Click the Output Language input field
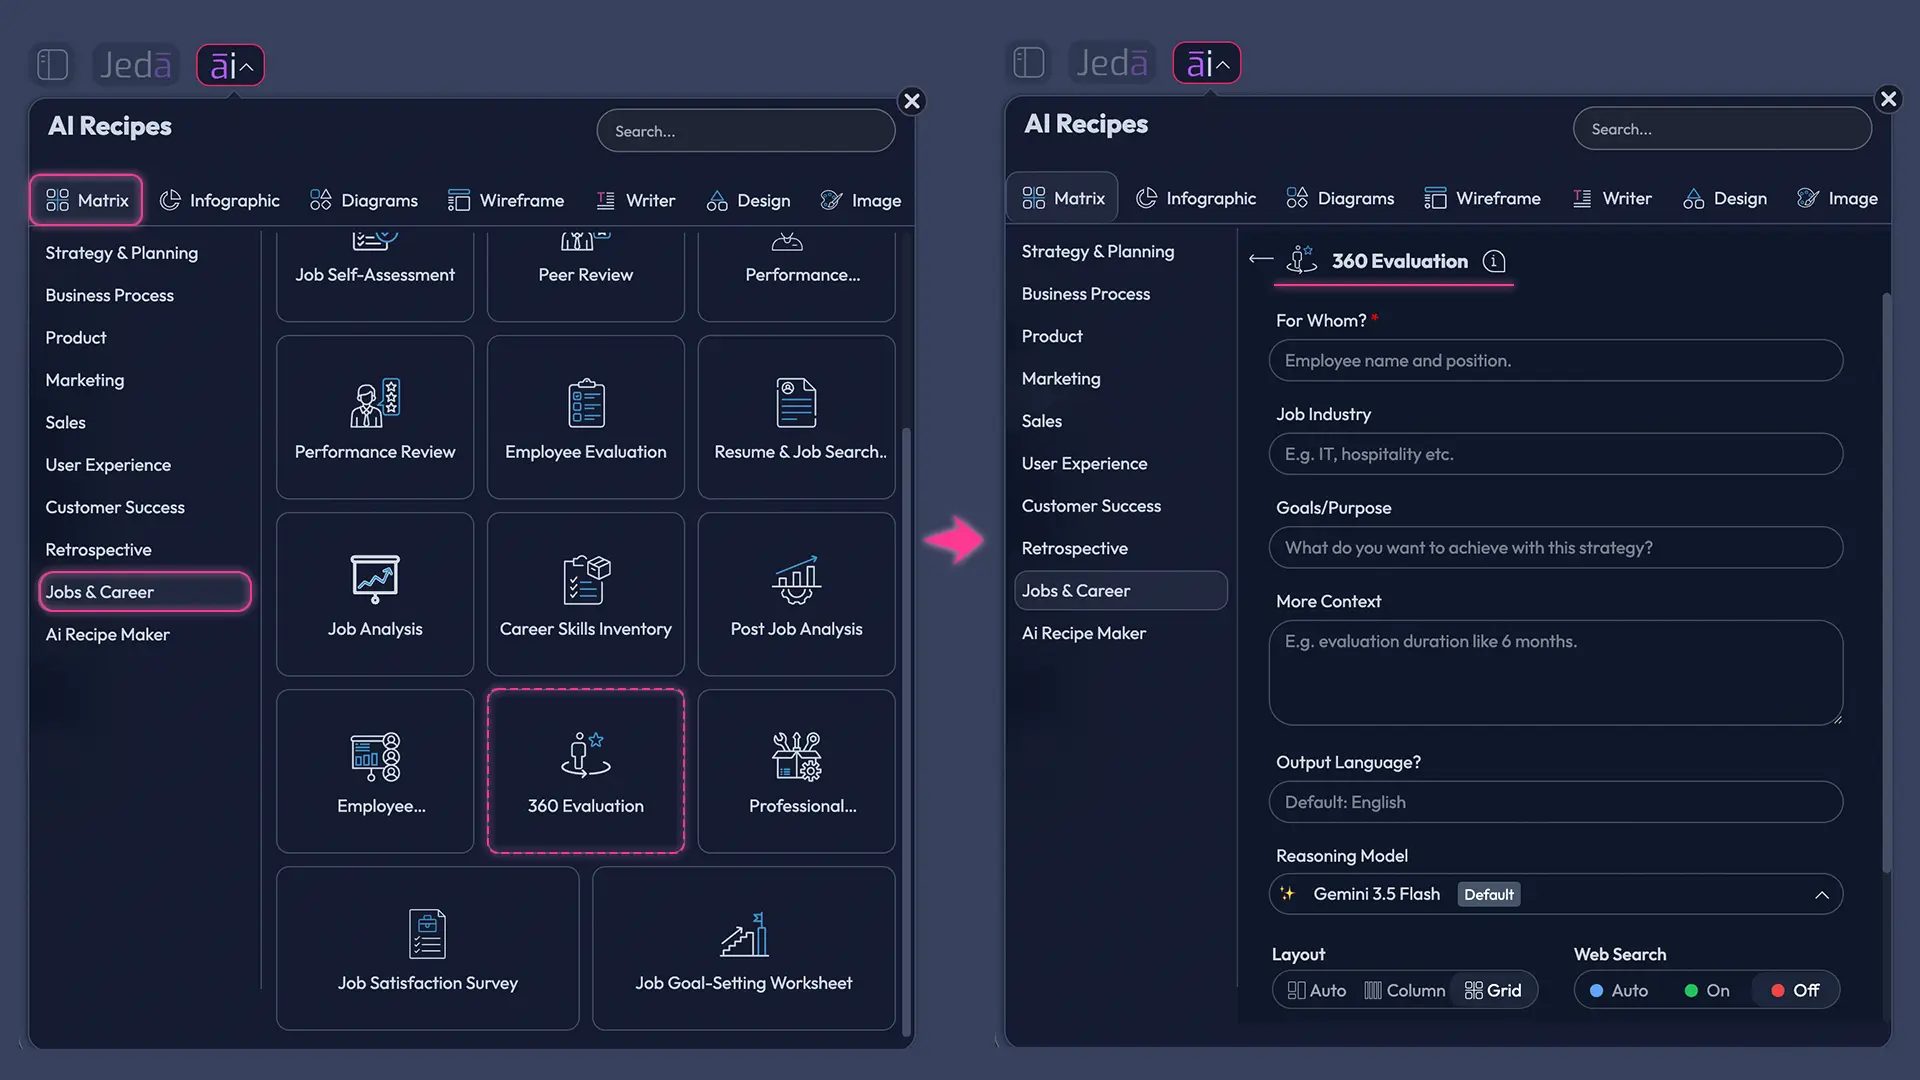 pyautogui.click(x=1556, y=802)
